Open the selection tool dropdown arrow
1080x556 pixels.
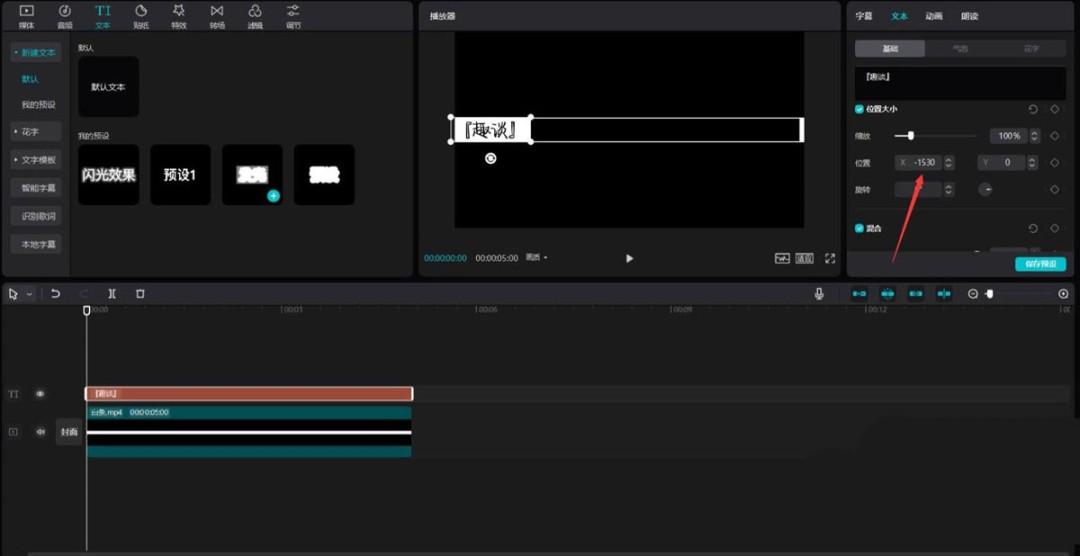pos(29,294)
